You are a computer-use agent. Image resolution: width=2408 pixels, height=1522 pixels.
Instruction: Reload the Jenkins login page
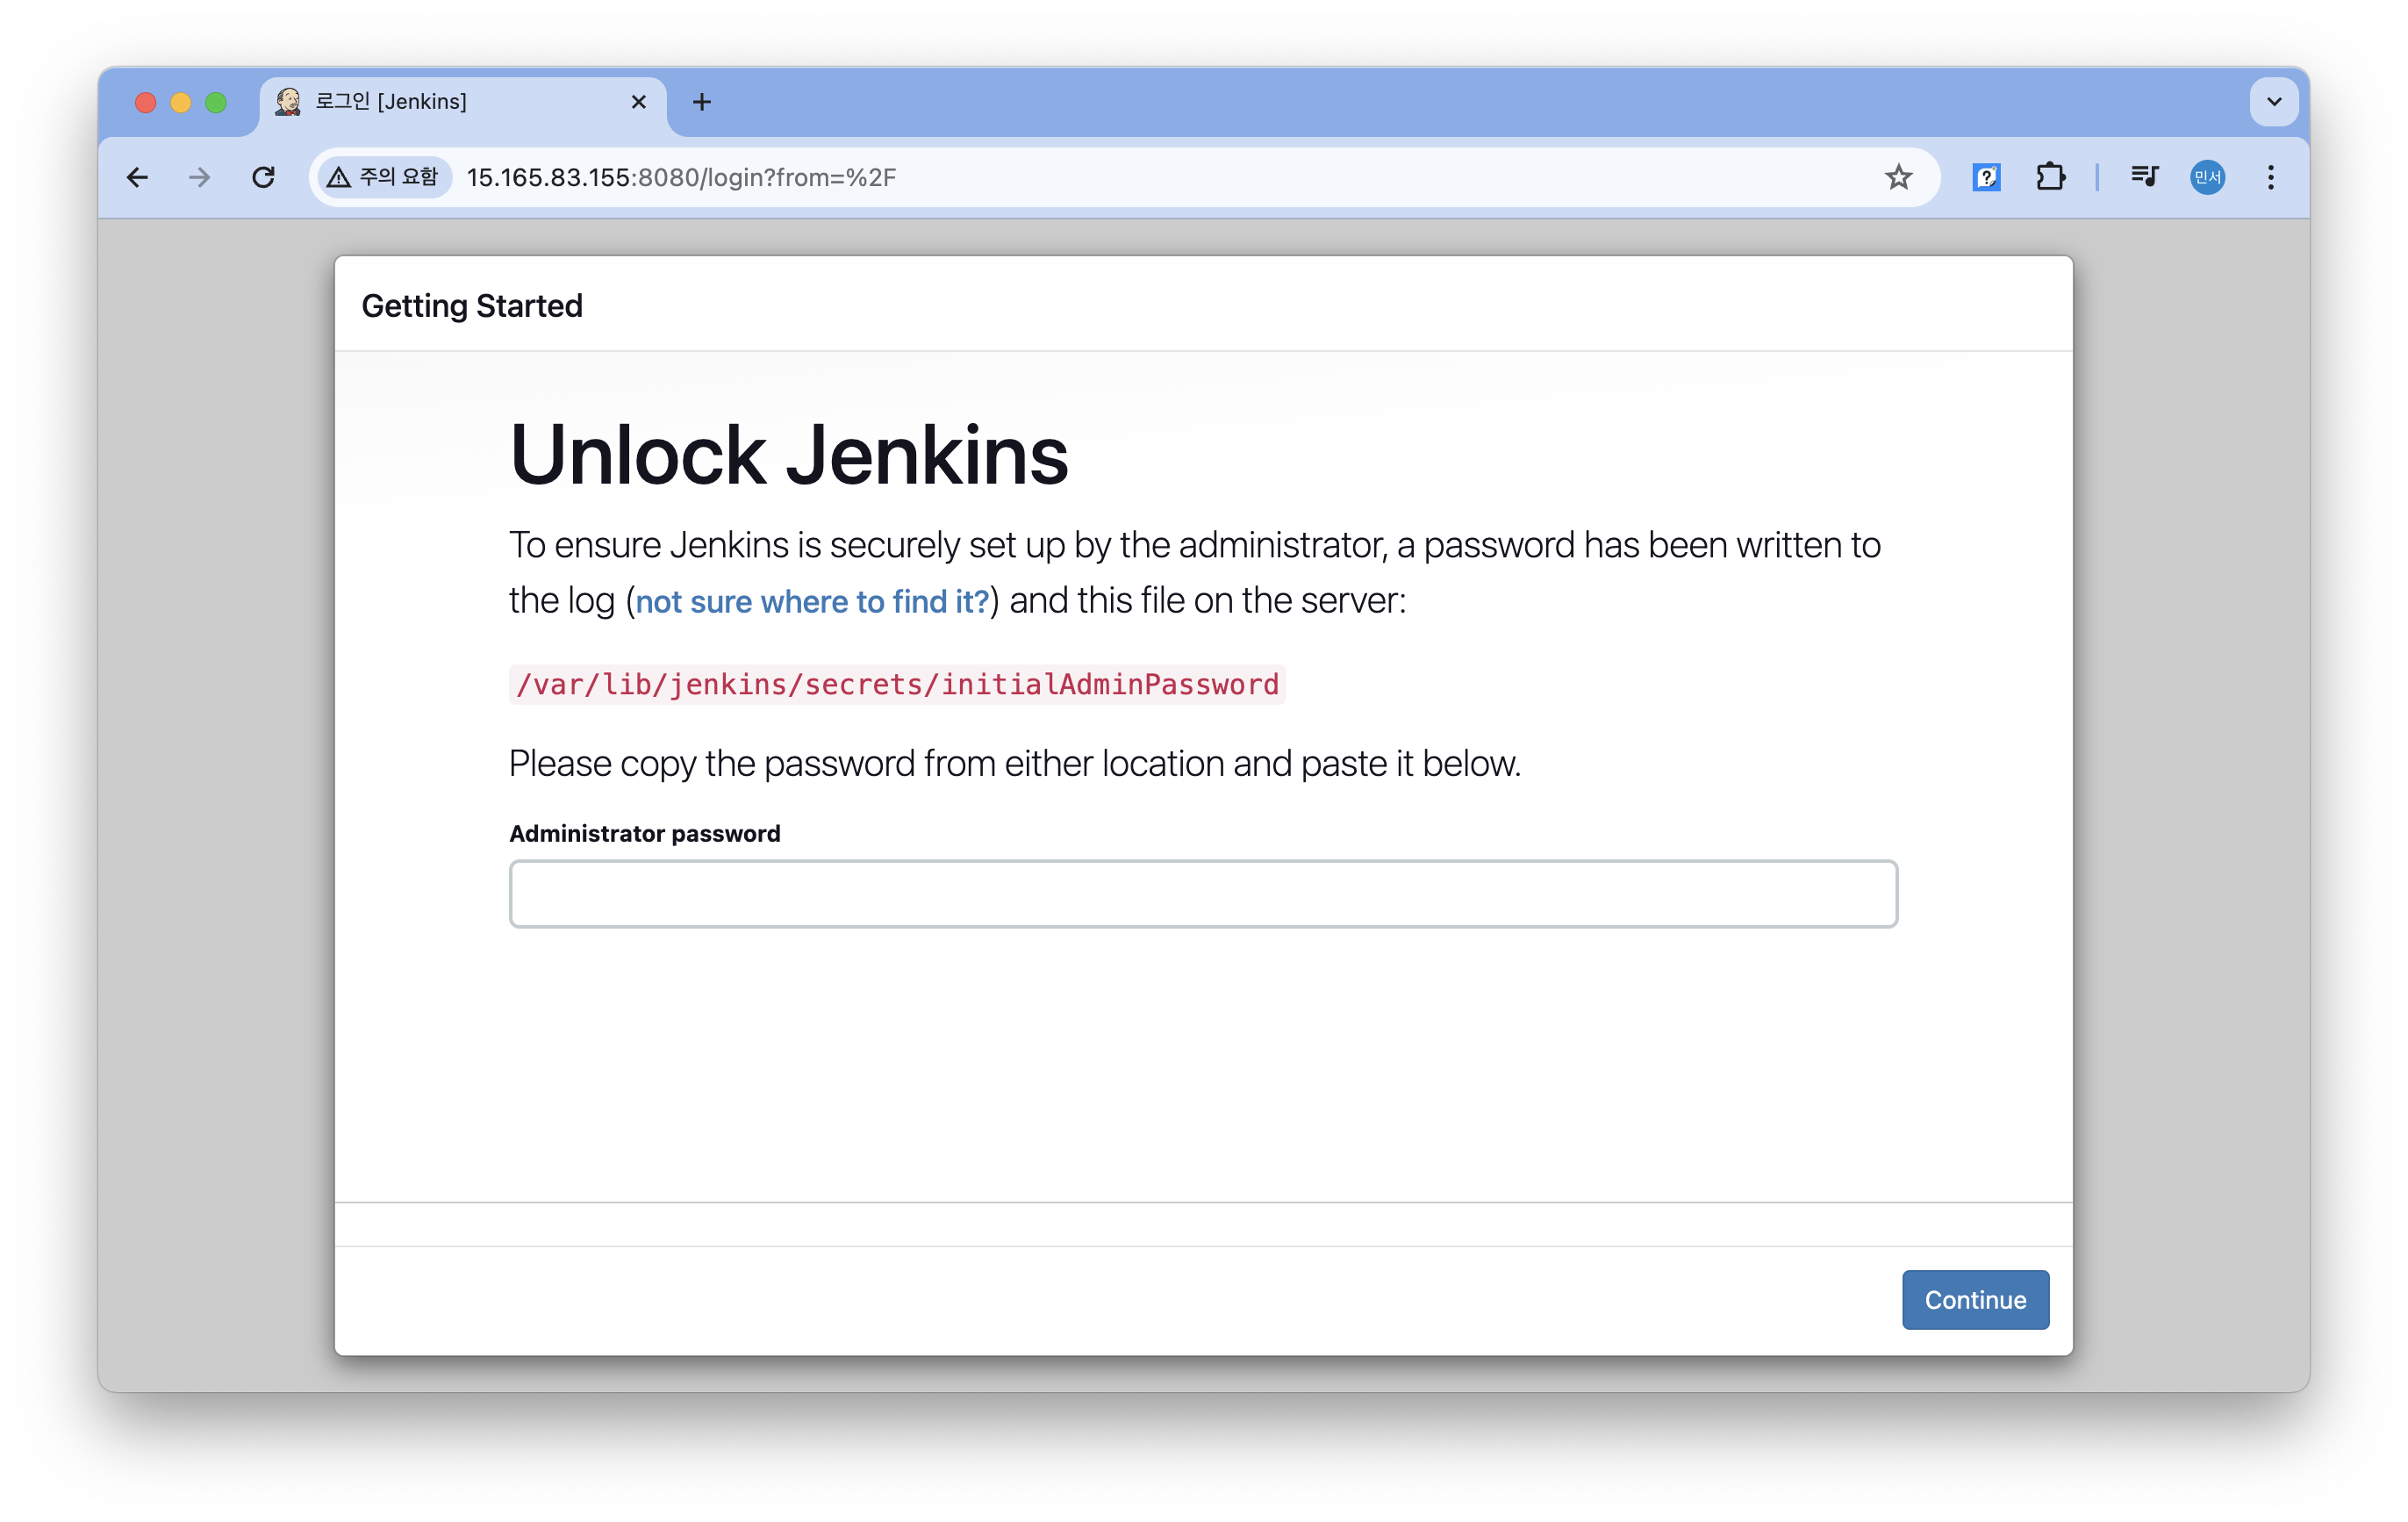click(x=263, y=177)
